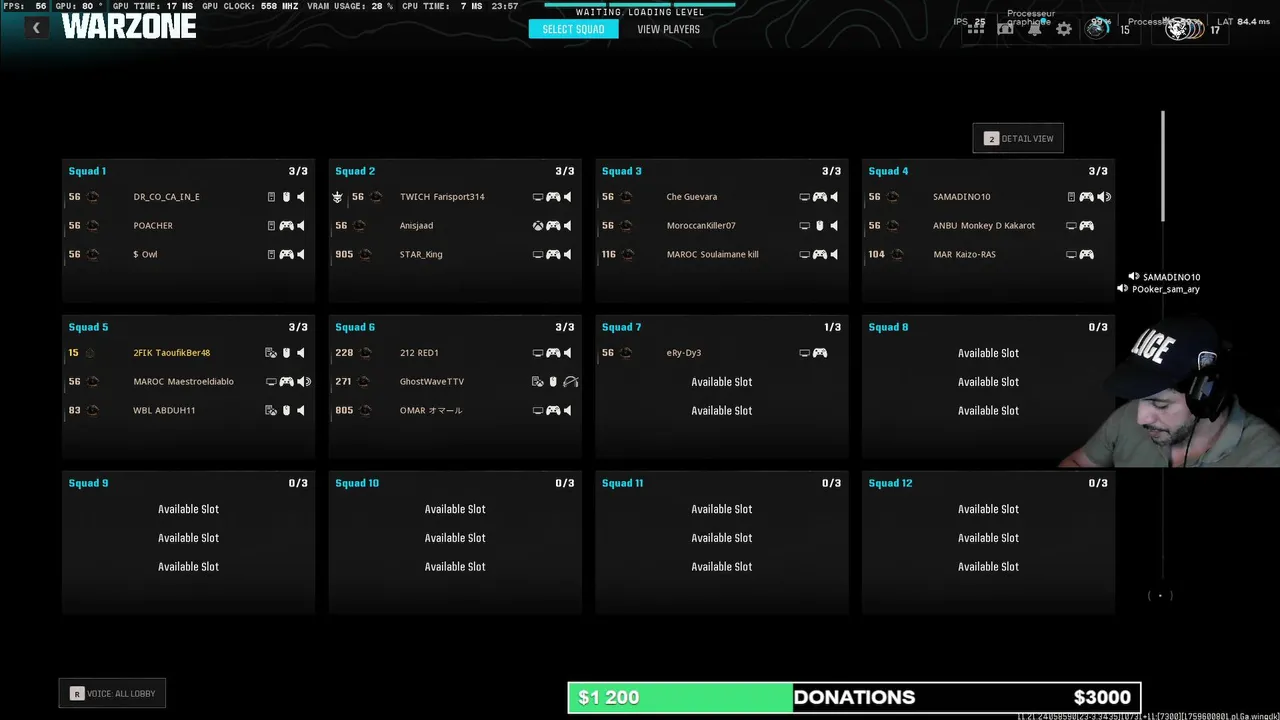Image resolution: width=1280 pixels, height=720 pixels.
Task: Switch to the View Players tab
Action: 669,29
